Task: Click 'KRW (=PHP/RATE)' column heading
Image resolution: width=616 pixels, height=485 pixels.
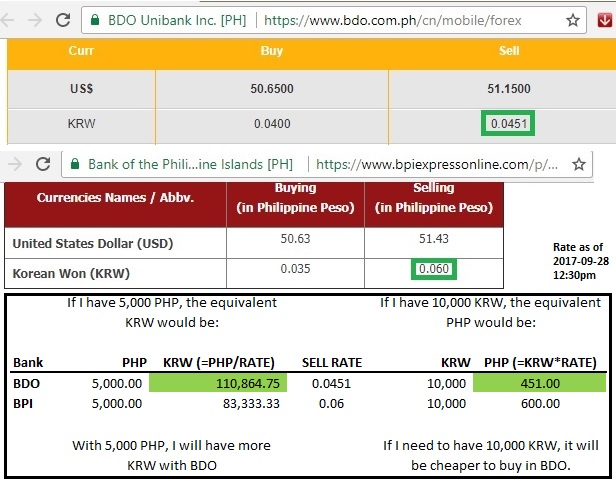Action: pyautogui.click(x=219, y=362)
